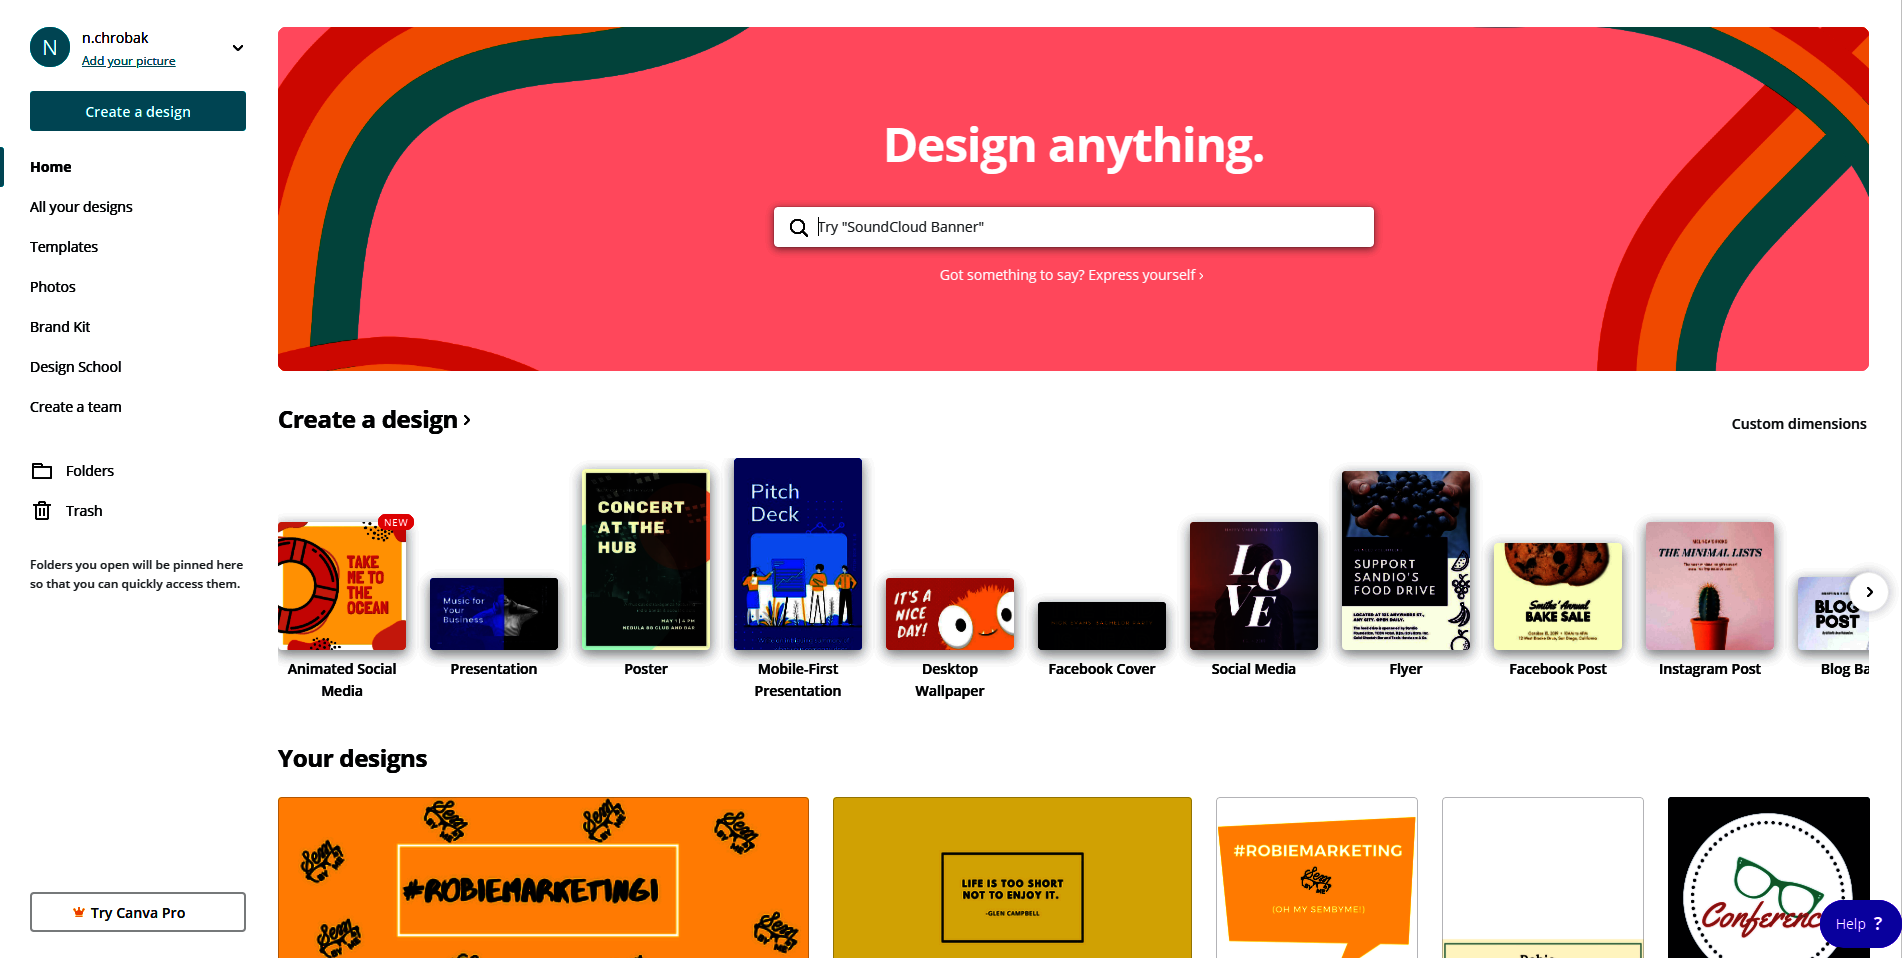Click the Folders icon in sidebar

pyautogui.click(x=42, y=471)
